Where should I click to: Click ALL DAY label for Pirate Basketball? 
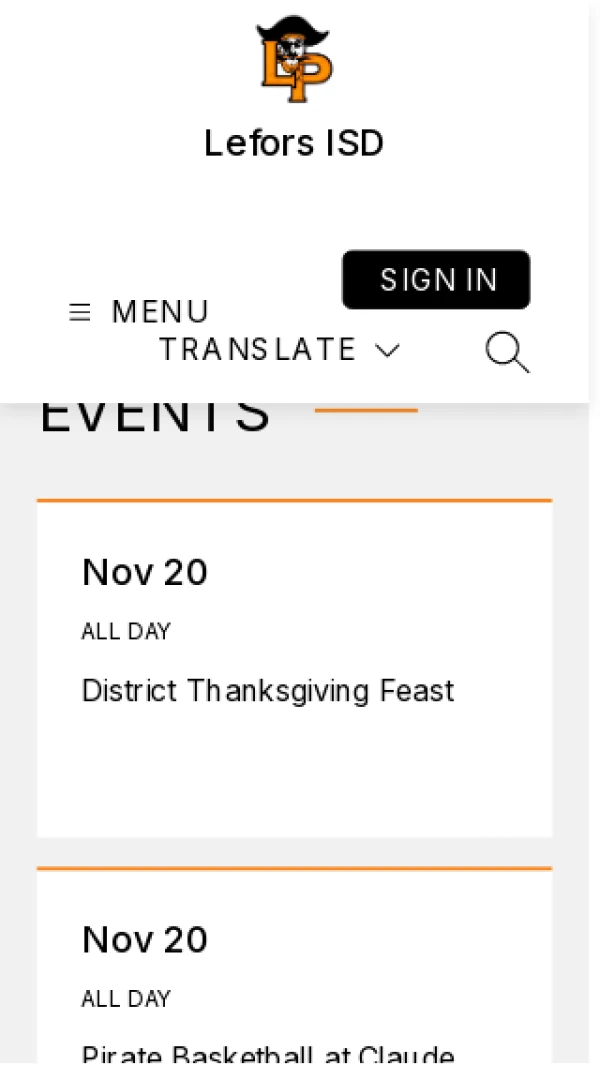126,999
